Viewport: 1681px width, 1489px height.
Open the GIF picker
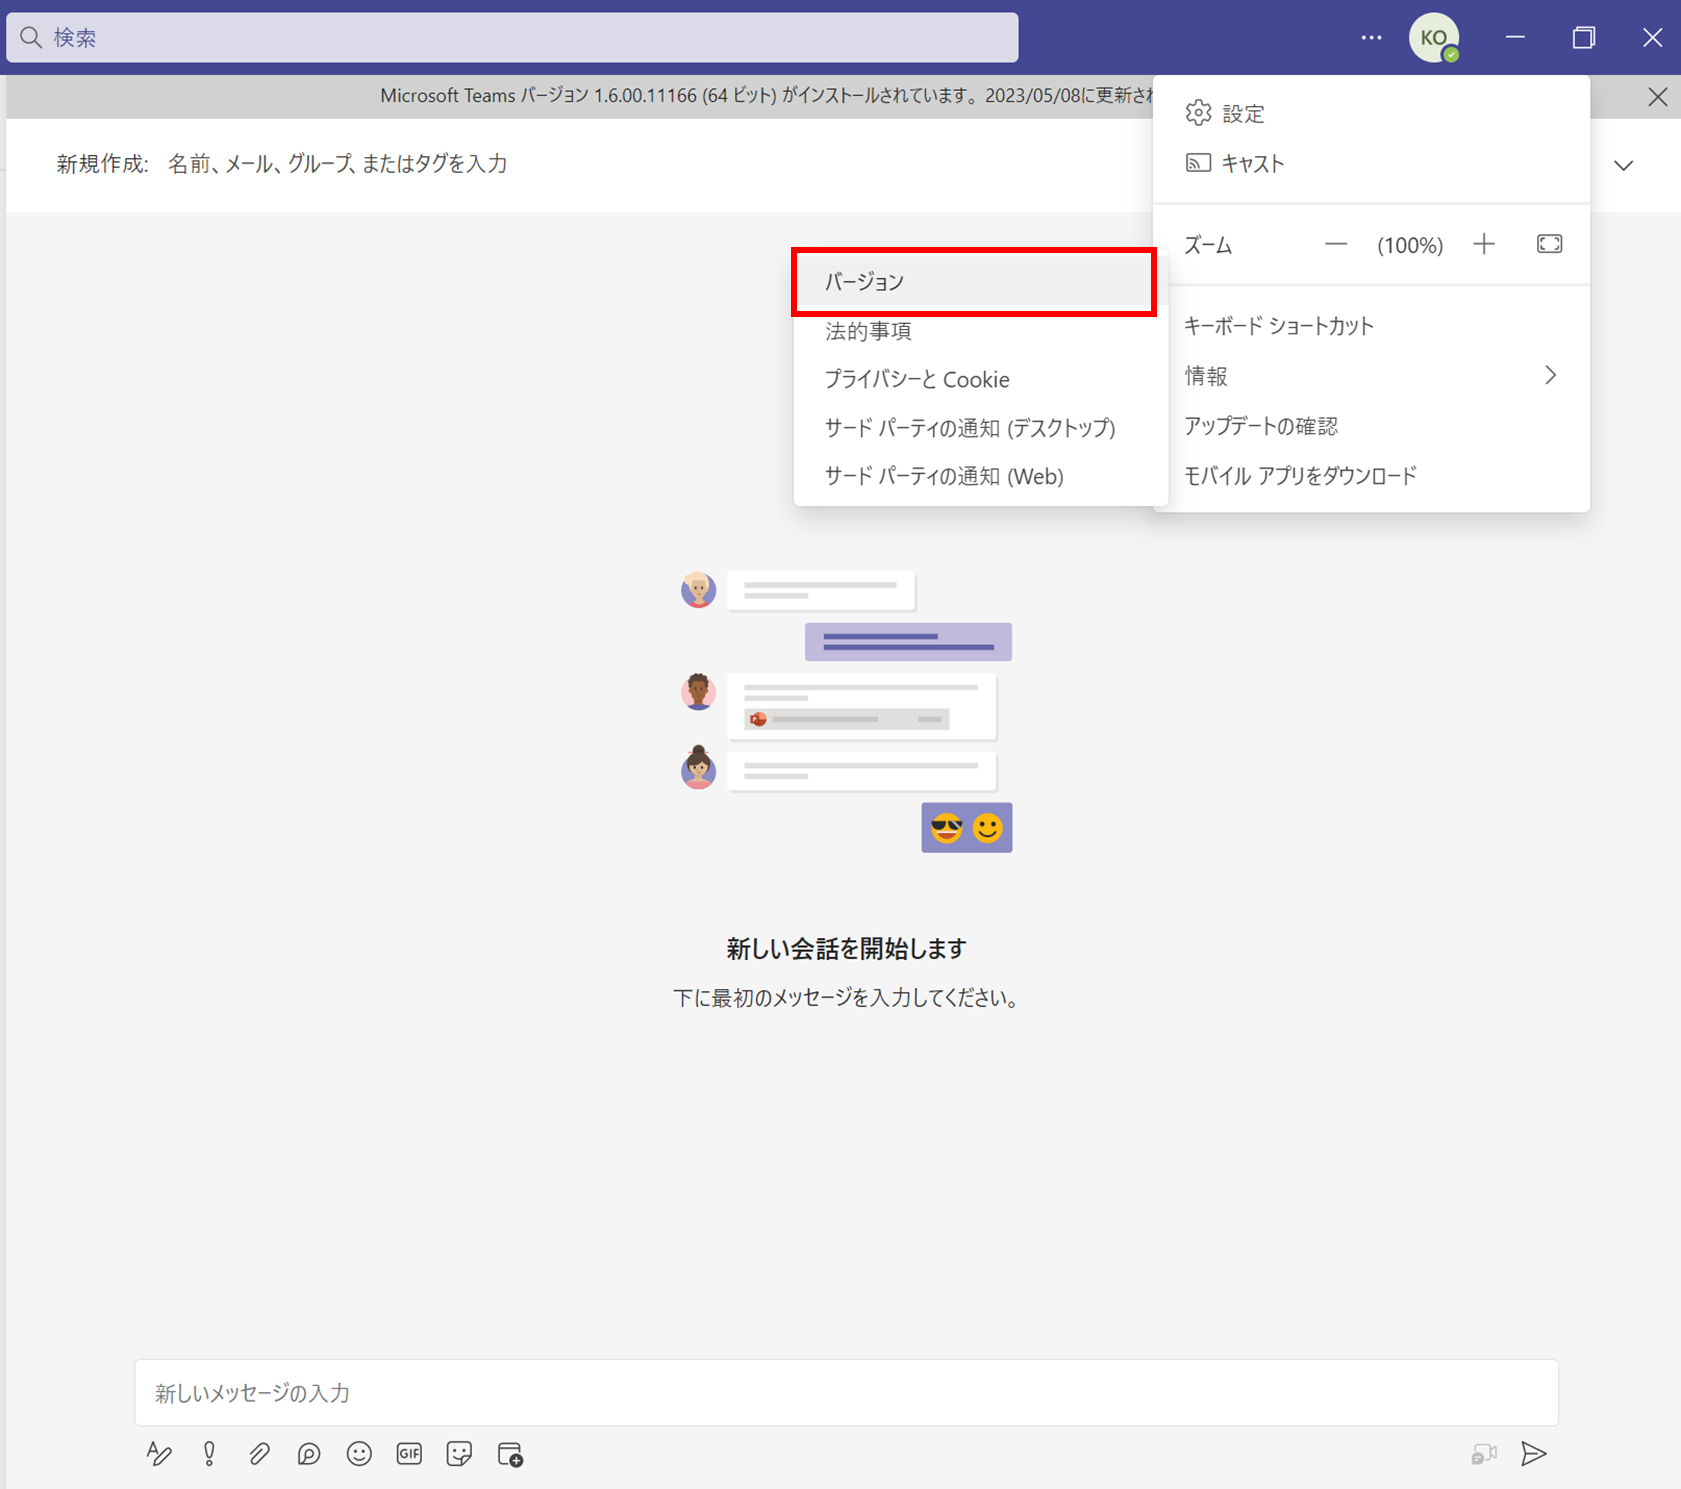tap(409, 1453)
